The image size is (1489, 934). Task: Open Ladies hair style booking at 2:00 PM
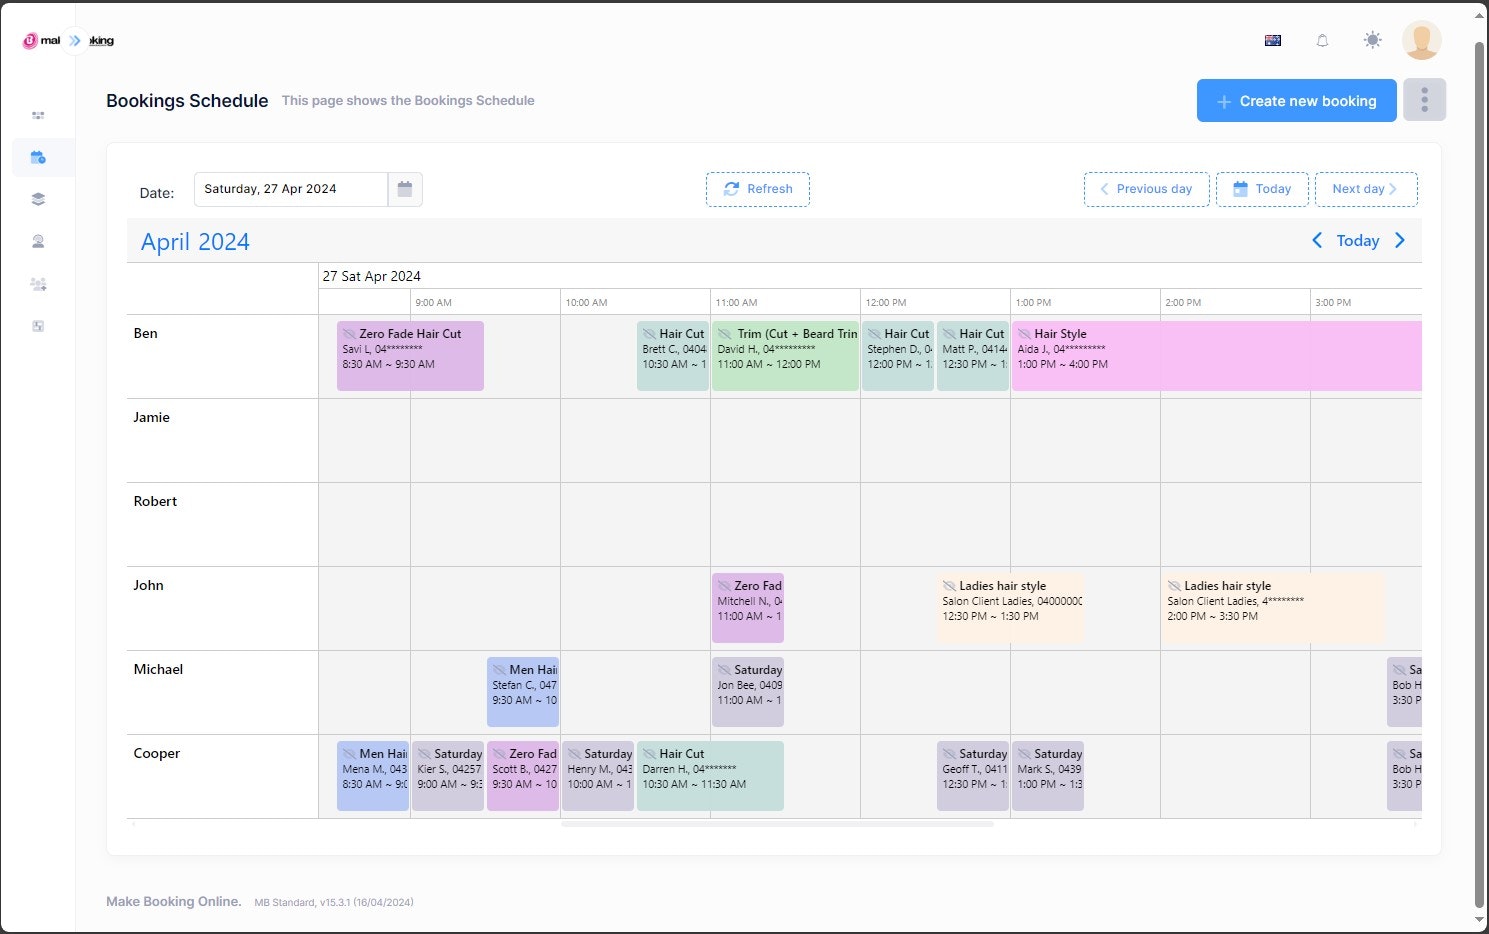click(x=1273, y=608)
